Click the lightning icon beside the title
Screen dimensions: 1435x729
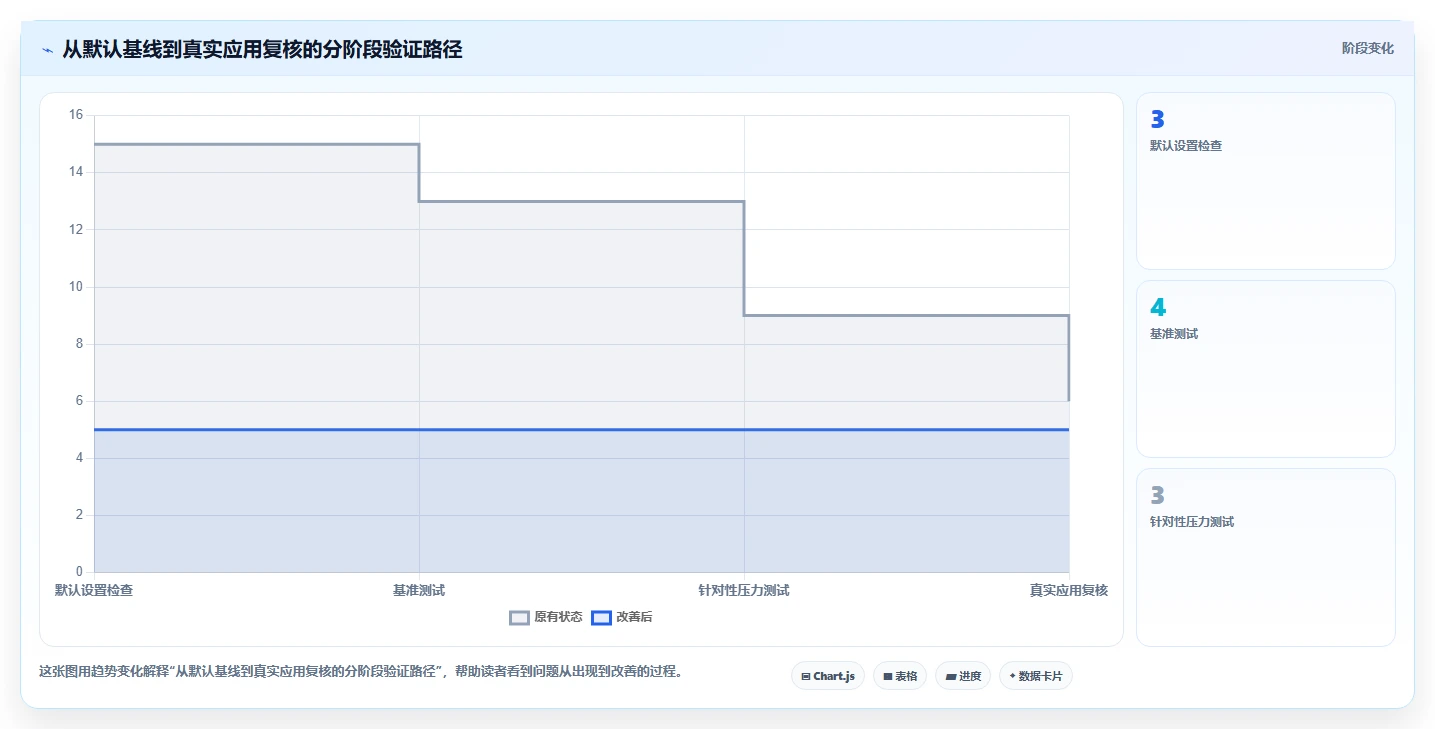pos(47,49)
